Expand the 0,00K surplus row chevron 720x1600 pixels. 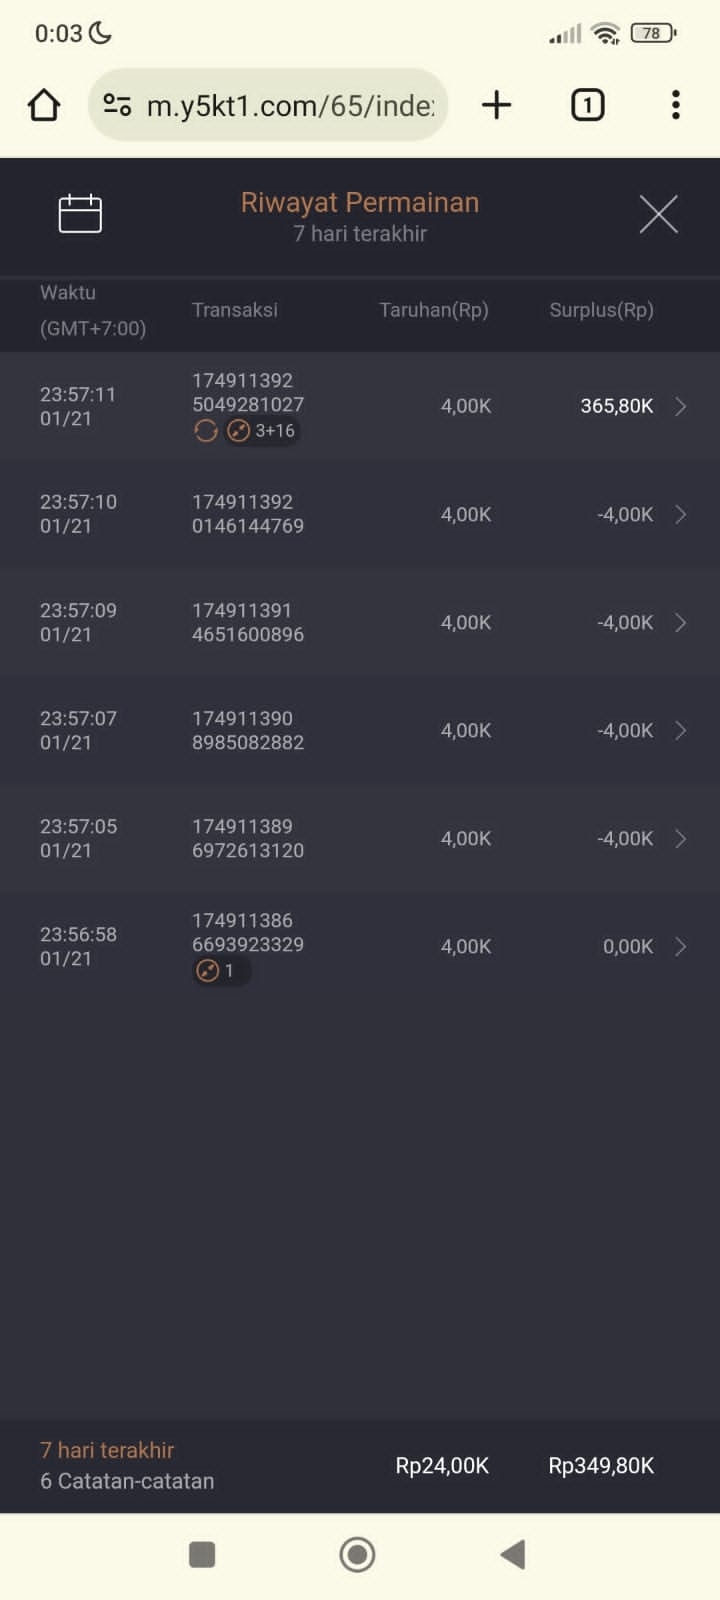point(680,946)
